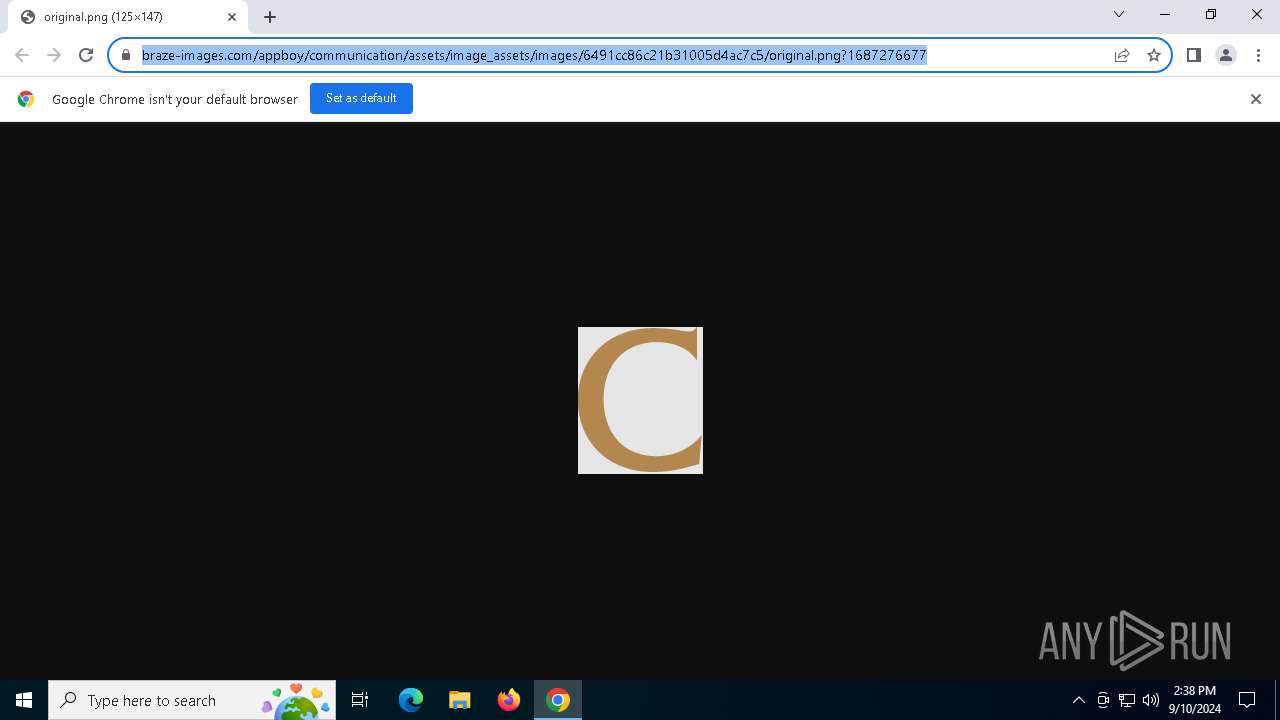
Task: Click the Chrome taskbar icon
Action: point(558,700)
